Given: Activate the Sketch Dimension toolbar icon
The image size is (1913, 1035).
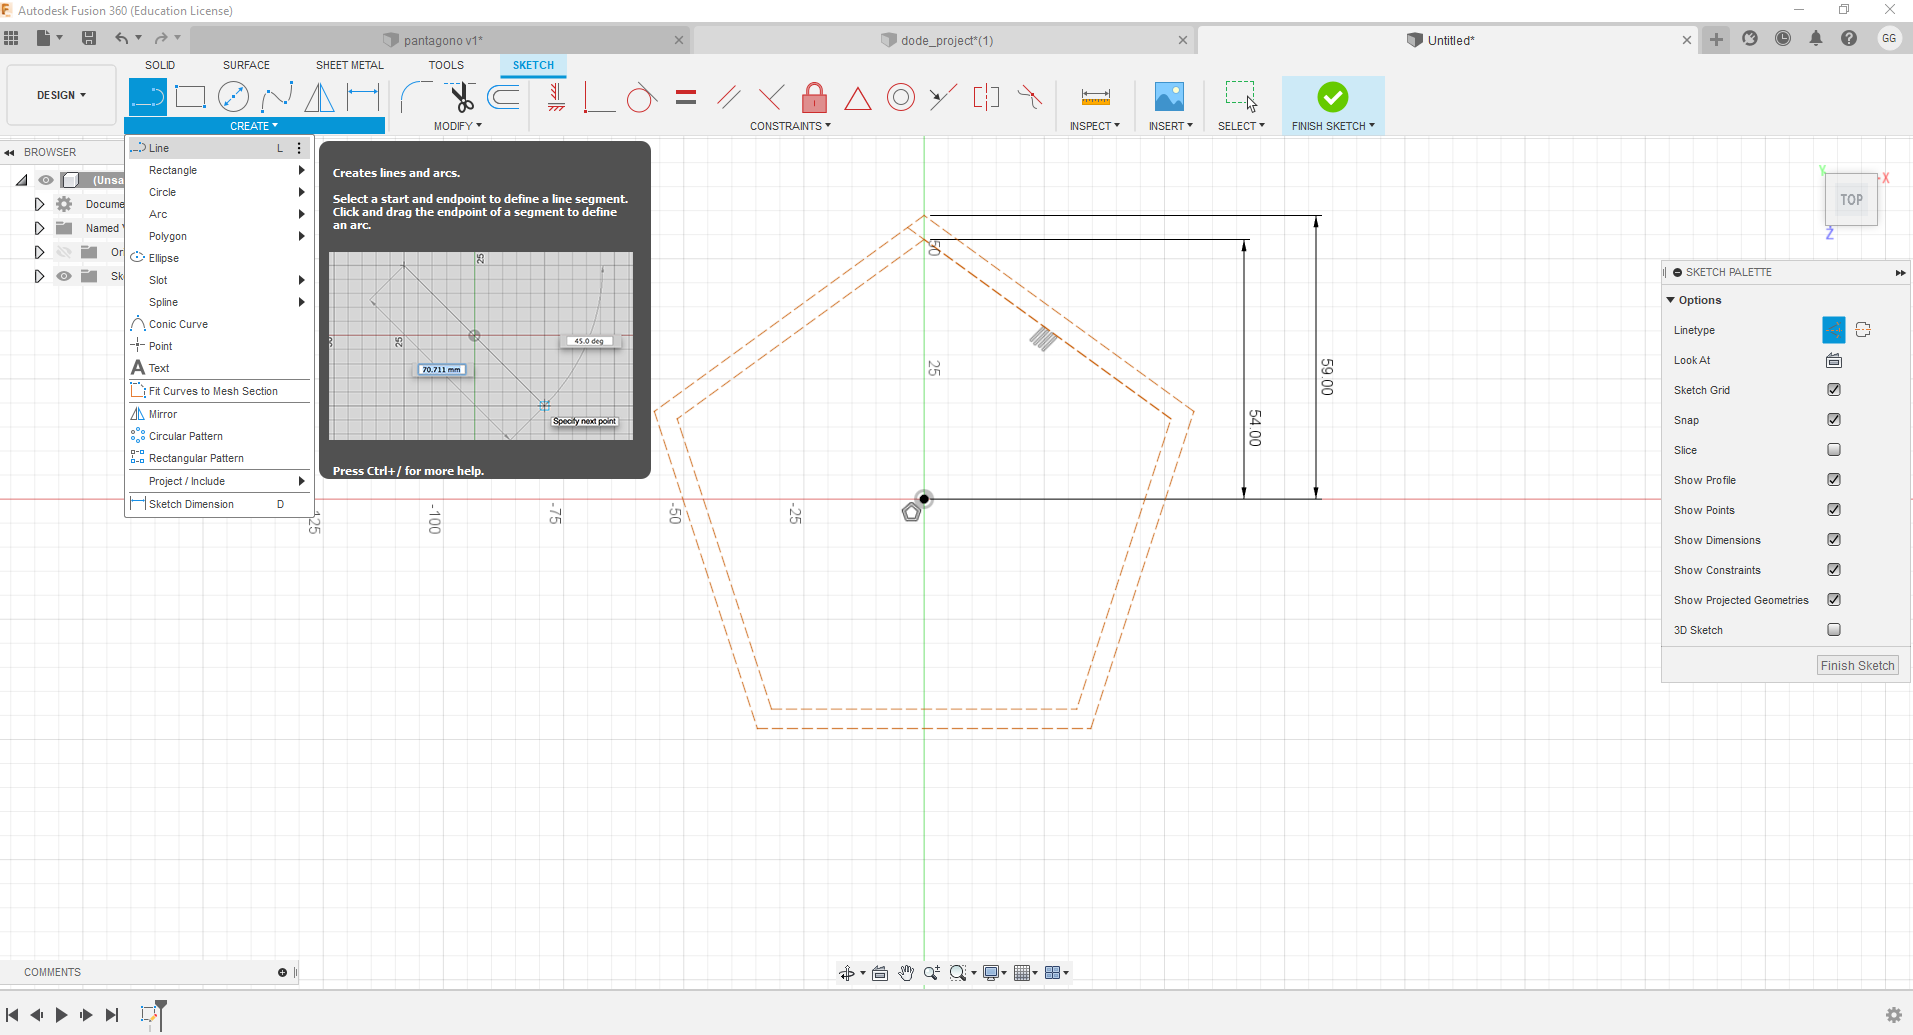Looking at the screenshot, I should coord(363,97).
